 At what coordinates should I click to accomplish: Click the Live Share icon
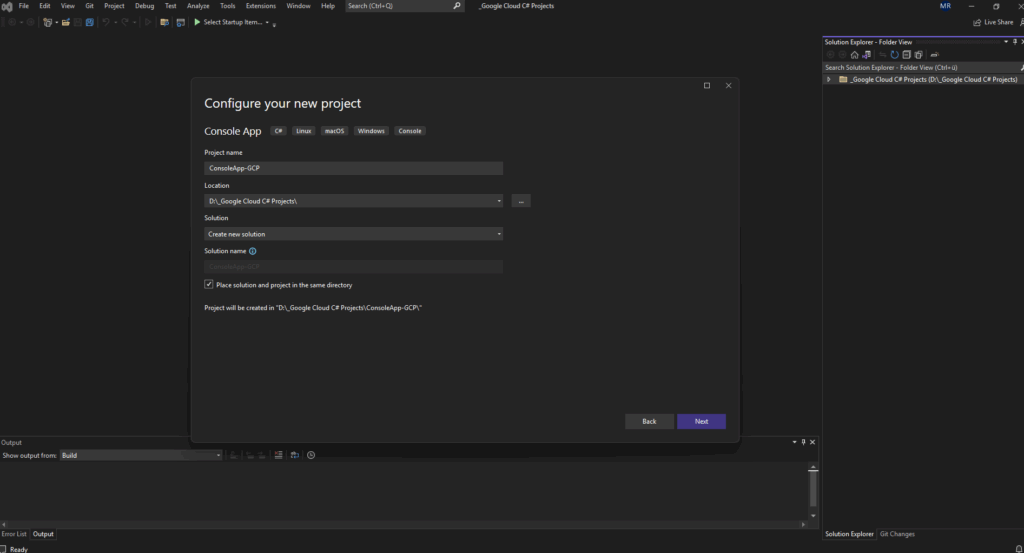point(978,22)
